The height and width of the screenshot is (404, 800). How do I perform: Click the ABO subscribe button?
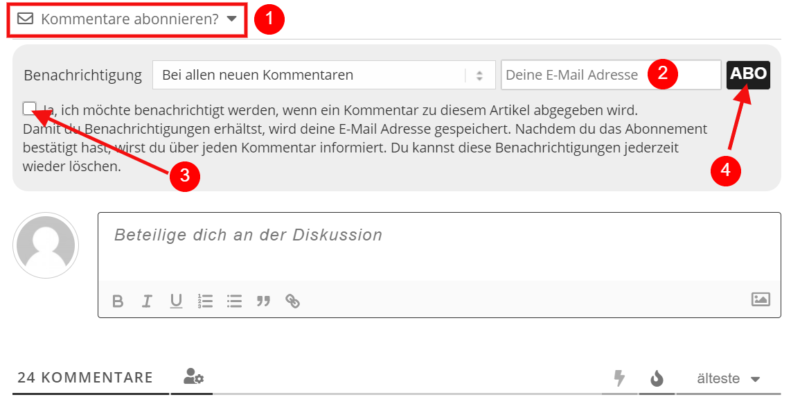pyautogui.click(x=748, y=75)
